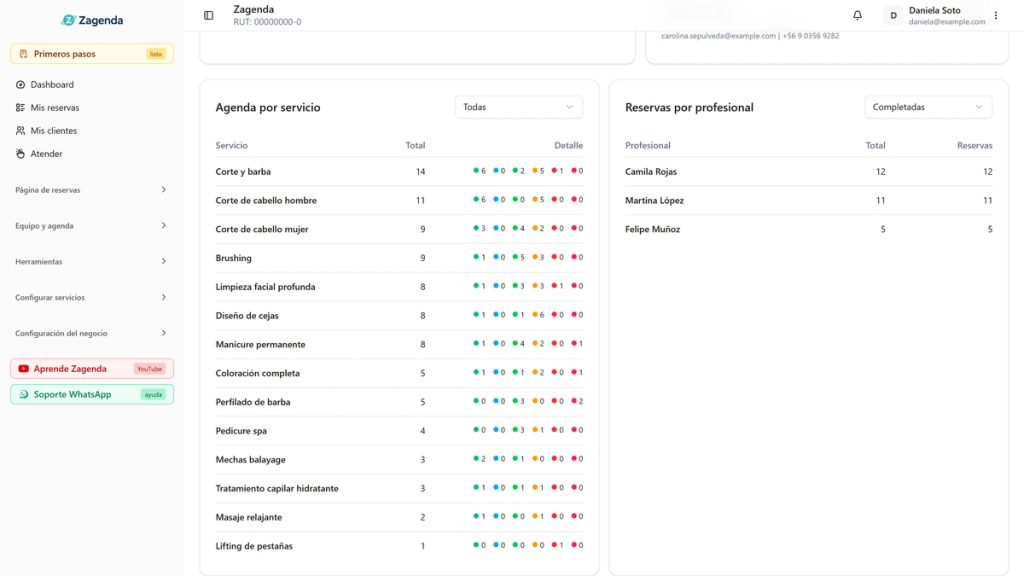Open Aprende Zagenda YouTube link
The image size is (1024, 576).
[x=92, y=368]
